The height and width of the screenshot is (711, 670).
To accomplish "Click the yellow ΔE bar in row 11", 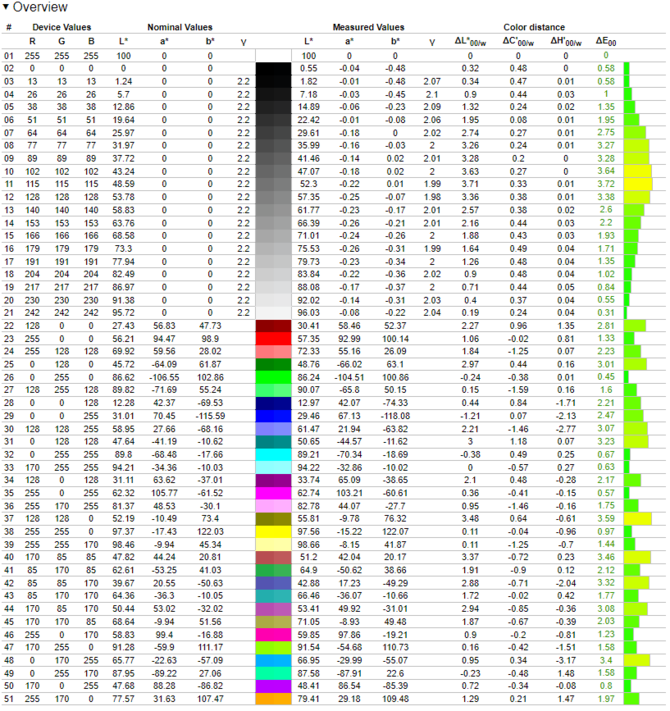I will tap(638, 184).
